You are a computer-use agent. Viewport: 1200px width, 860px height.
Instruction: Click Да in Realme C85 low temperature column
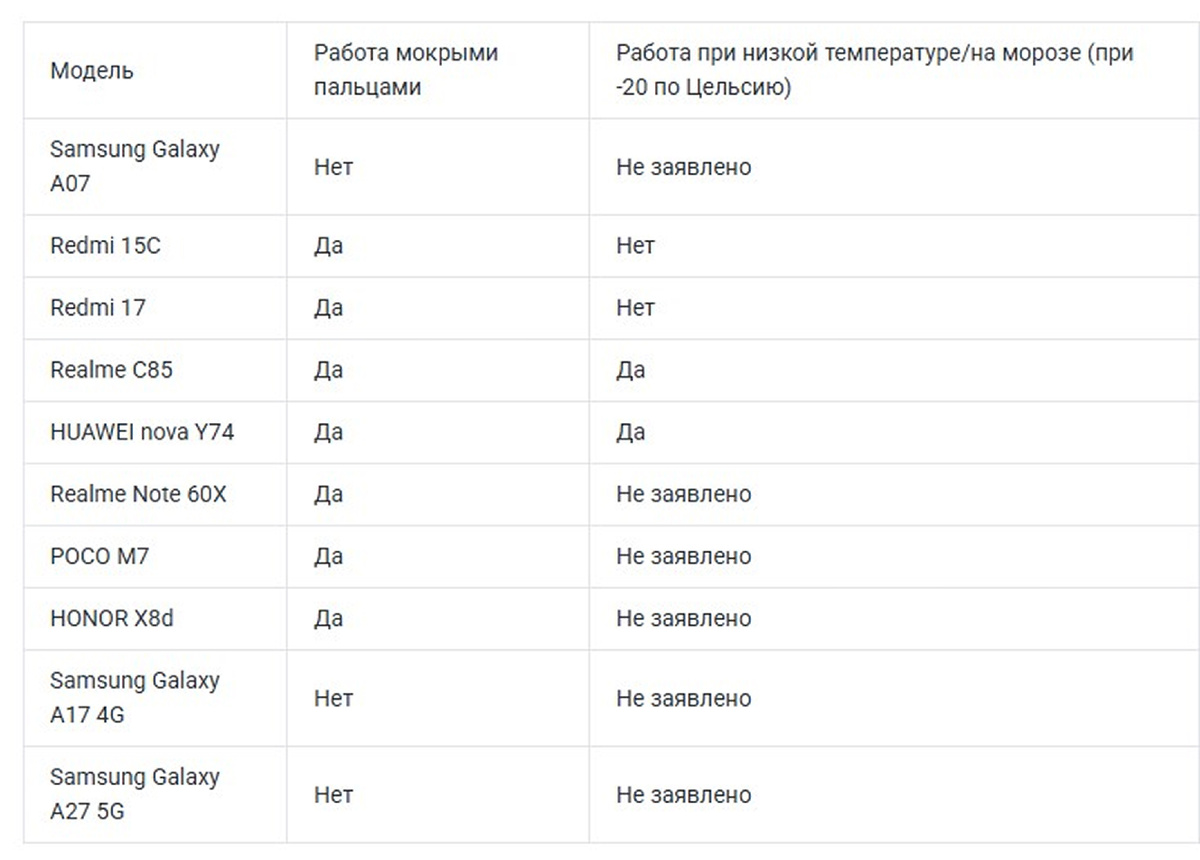click(x=630, y=371)
